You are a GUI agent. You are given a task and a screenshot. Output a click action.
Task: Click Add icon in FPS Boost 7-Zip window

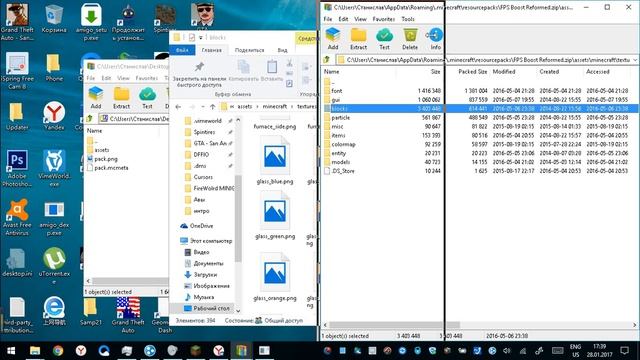click(x=333, y=39)
